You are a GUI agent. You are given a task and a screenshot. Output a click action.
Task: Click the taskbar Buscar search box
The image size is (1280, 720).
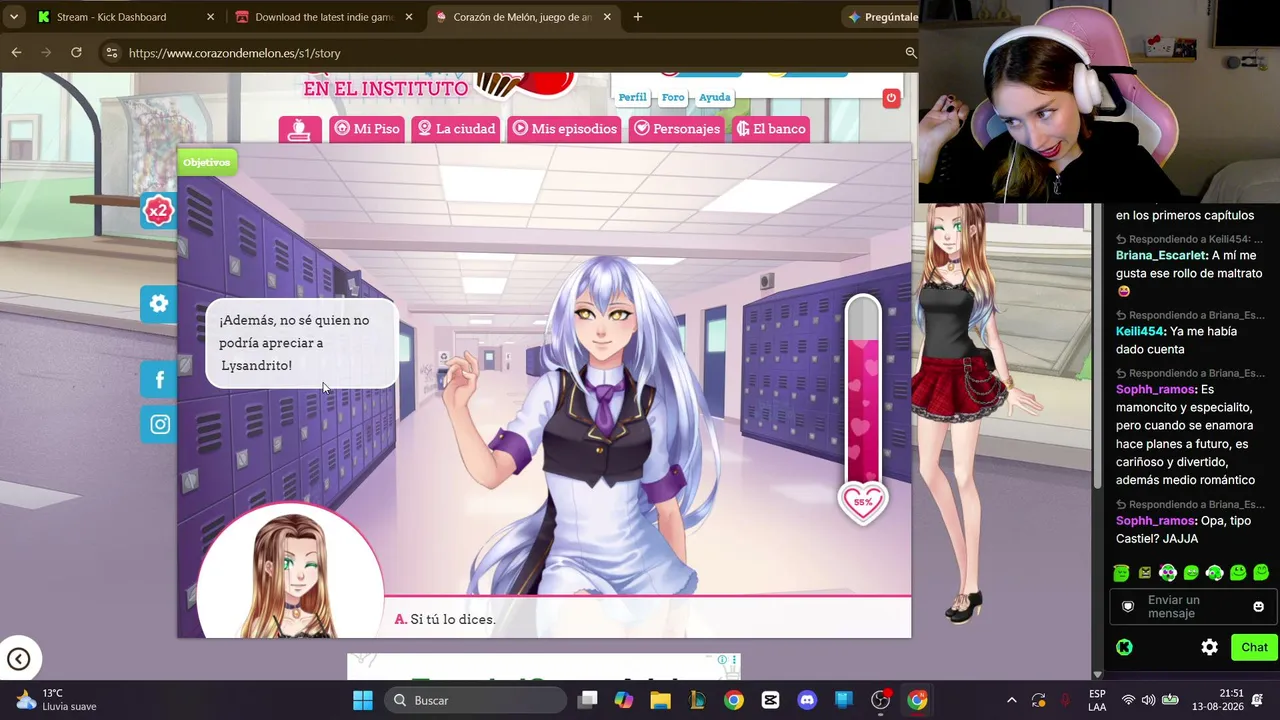[x=475, y=700]
